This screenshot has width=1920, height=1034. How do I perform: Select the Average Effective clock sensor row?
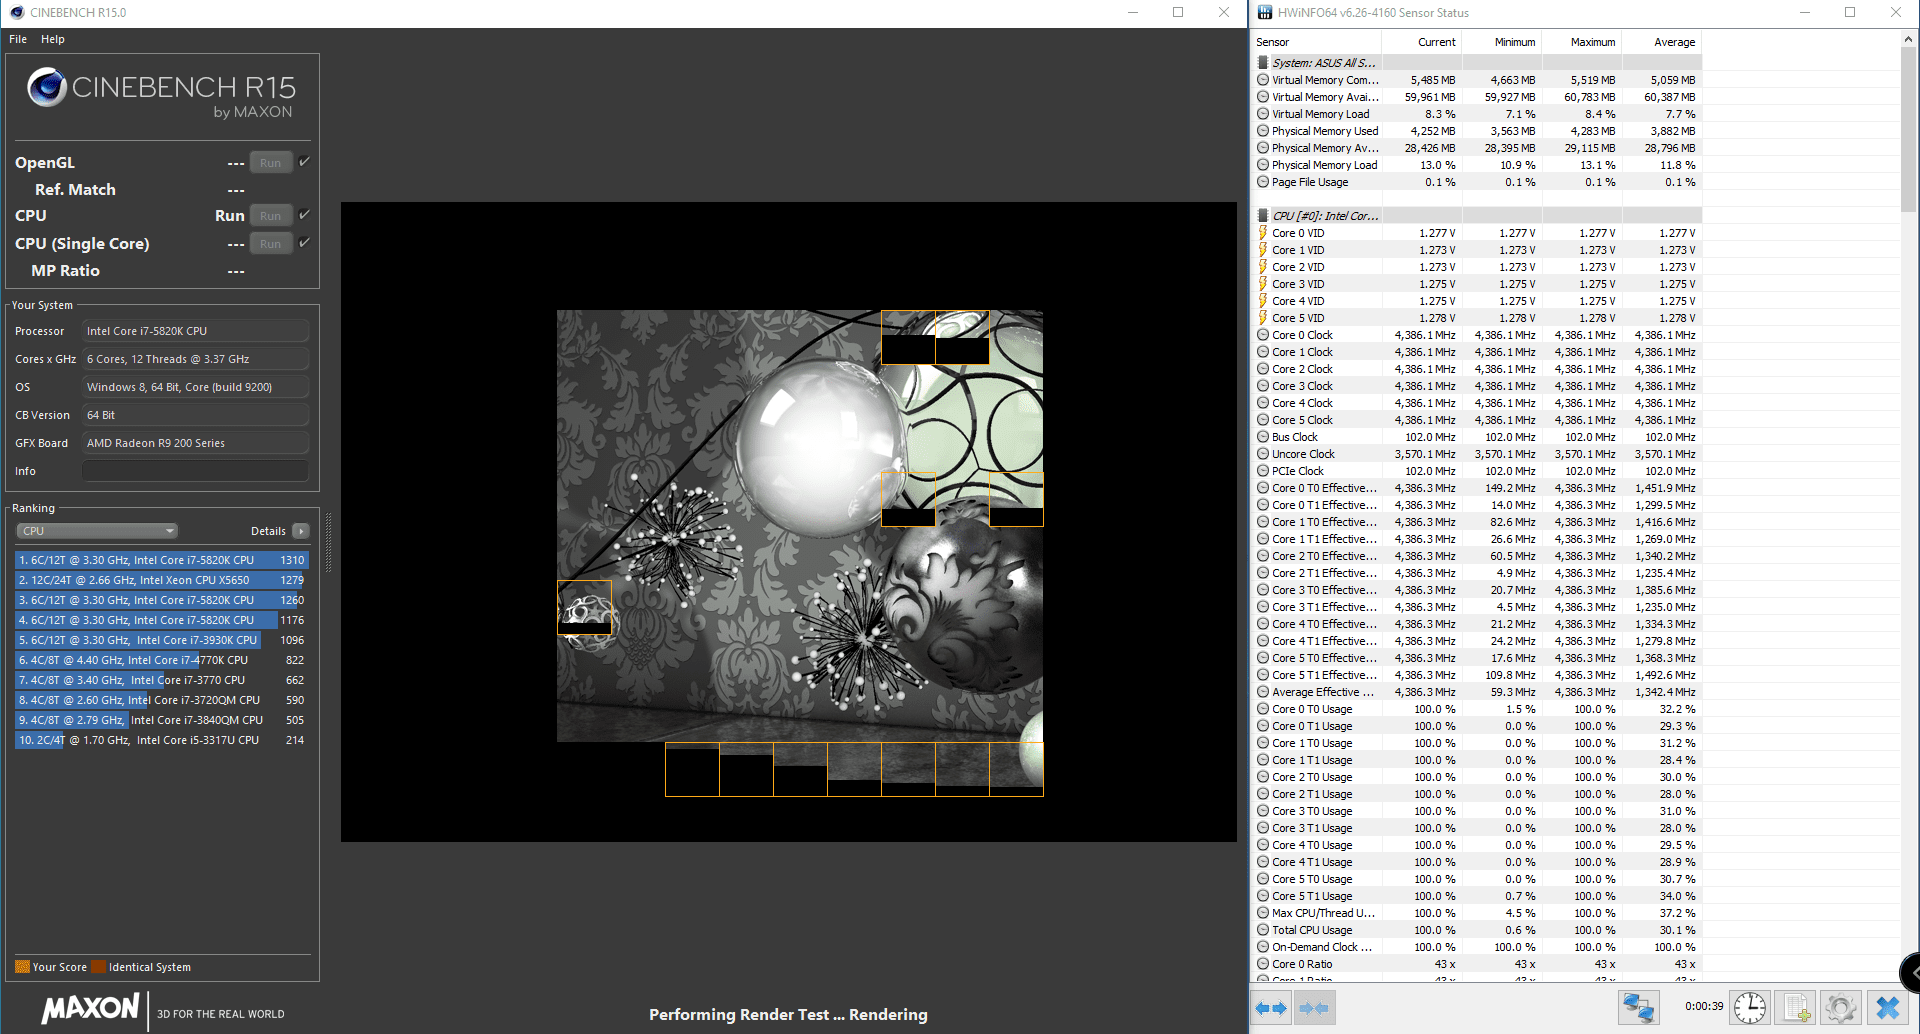point(1477,692)
